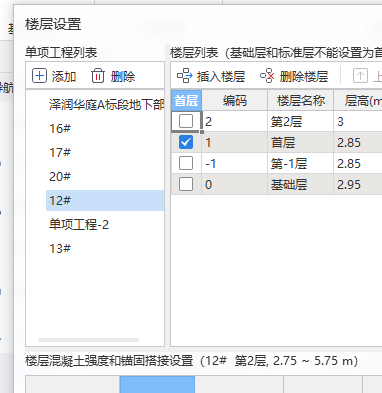Click 删除楼层 button text

[x=304, y=77]
